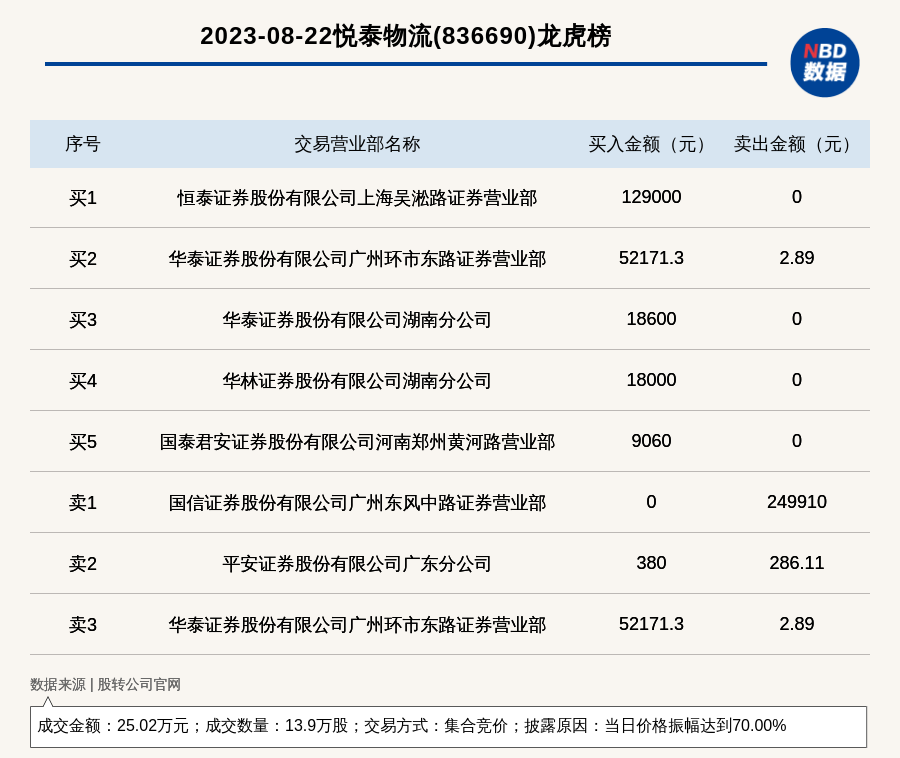The image size is (900, 758).
Task: Click 52171.3 in the 卖3 row
Action: point(651,623)
